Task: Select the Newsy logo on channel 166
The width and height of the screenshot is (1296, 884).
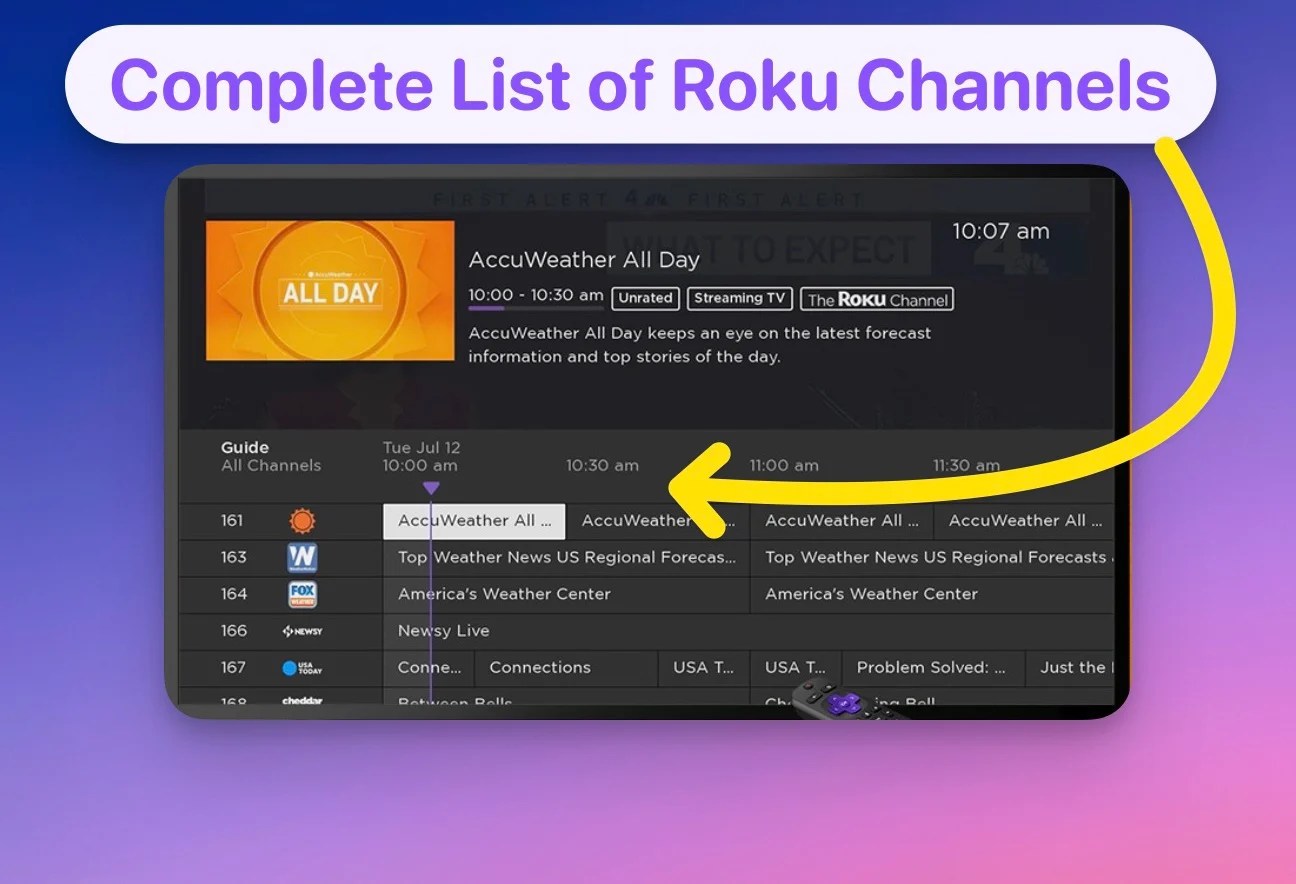Action: click(302, 631)
